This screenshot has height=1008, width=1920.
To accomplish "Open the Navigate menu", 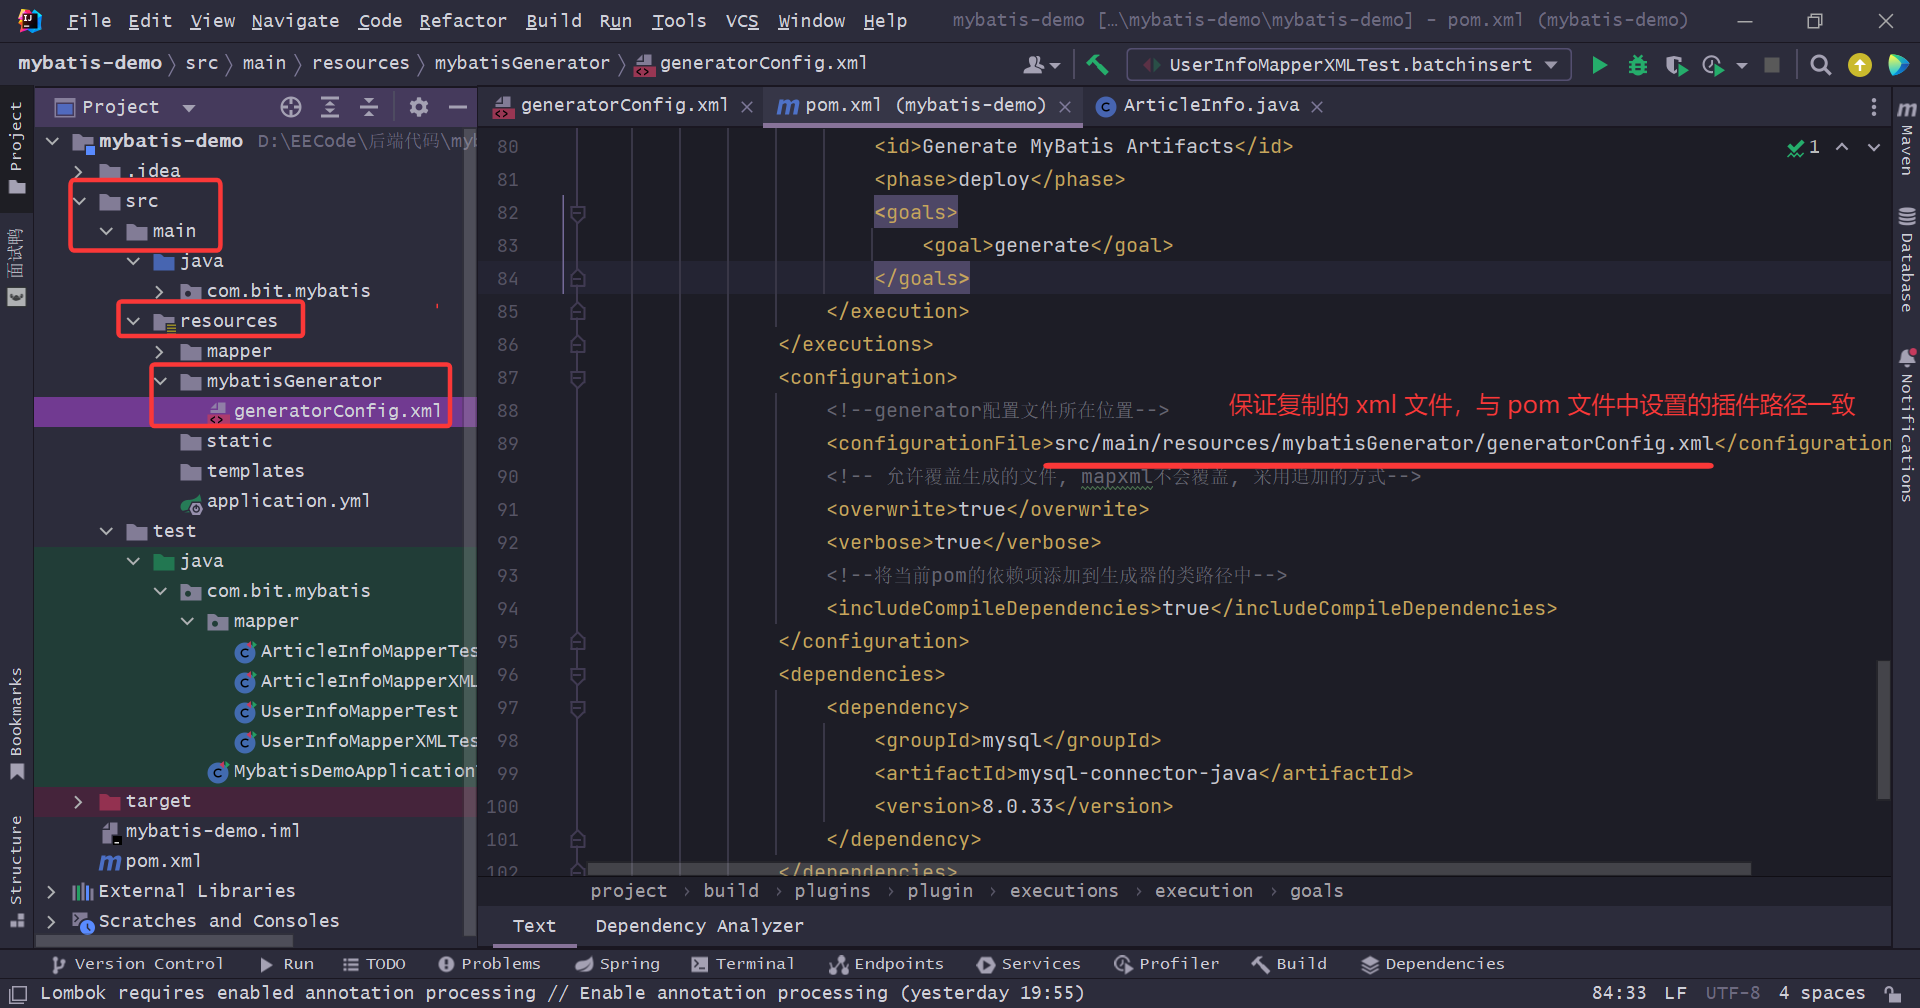I will pos(295,21).
